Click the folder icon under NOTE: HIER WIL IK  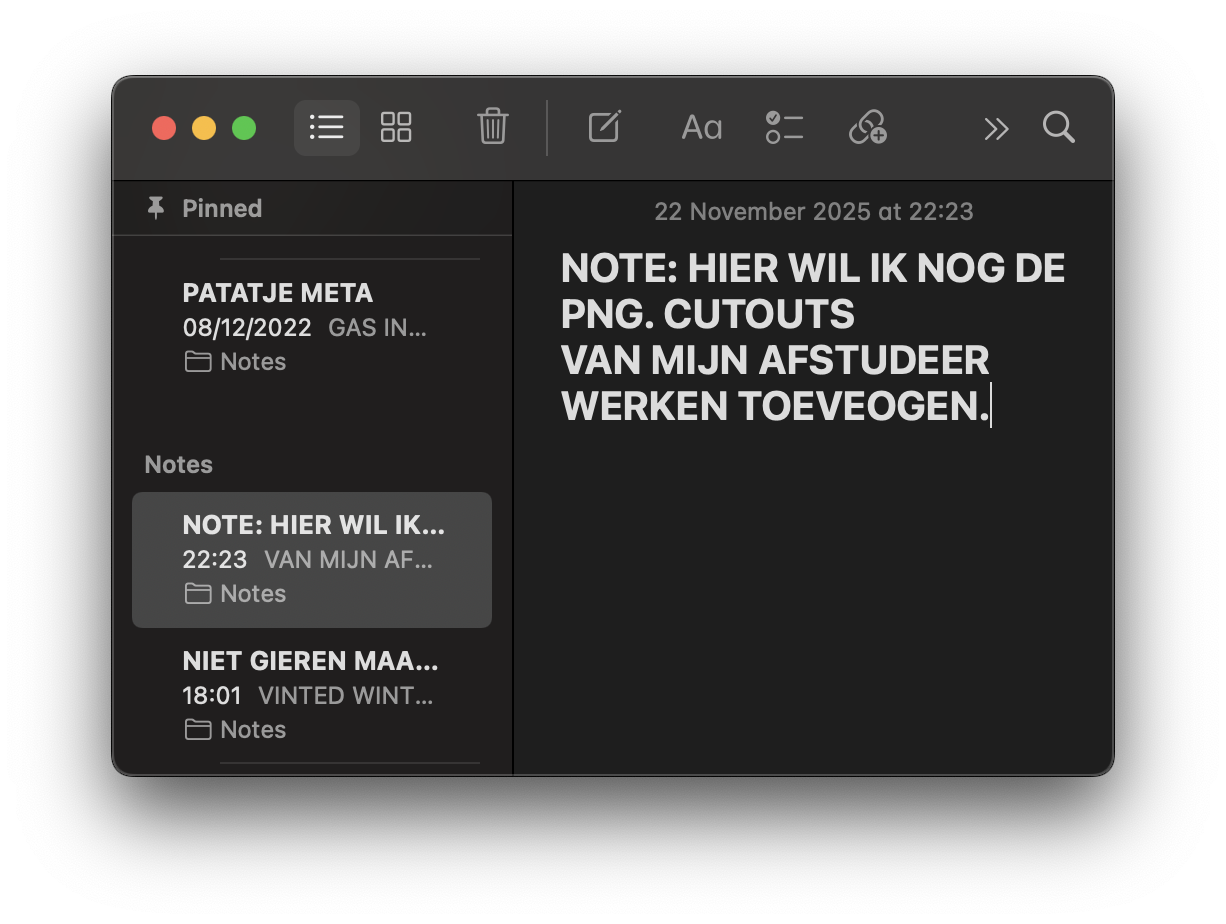click(198, 594)
